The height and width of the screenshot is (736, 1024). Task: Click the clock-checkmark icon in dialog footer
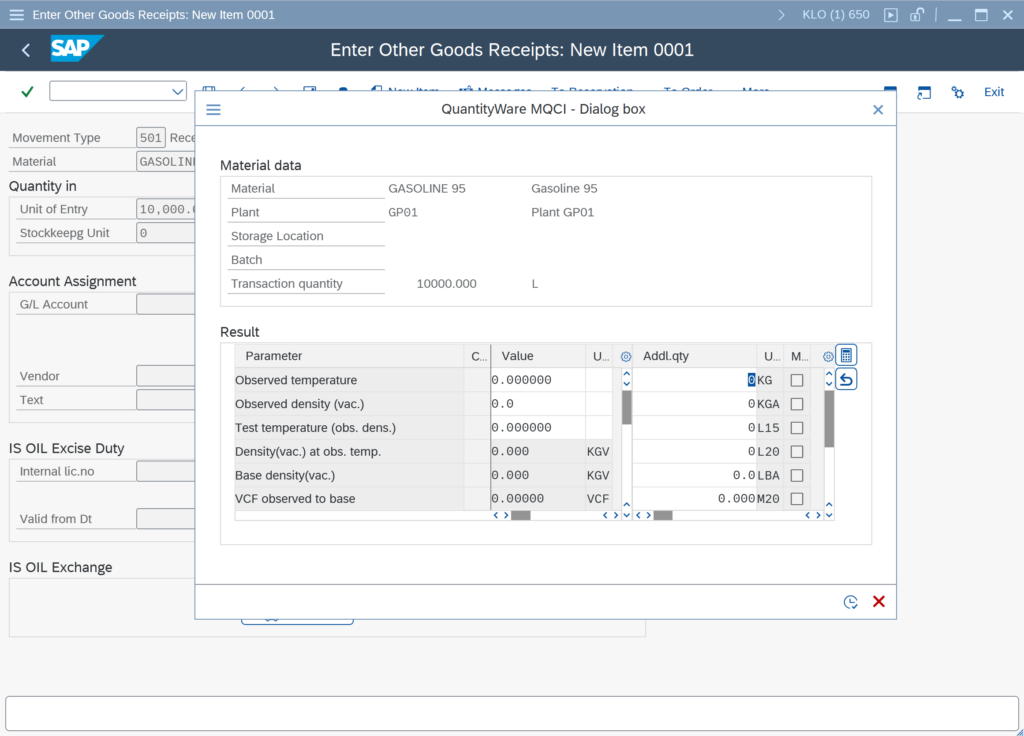coord(850,601)
